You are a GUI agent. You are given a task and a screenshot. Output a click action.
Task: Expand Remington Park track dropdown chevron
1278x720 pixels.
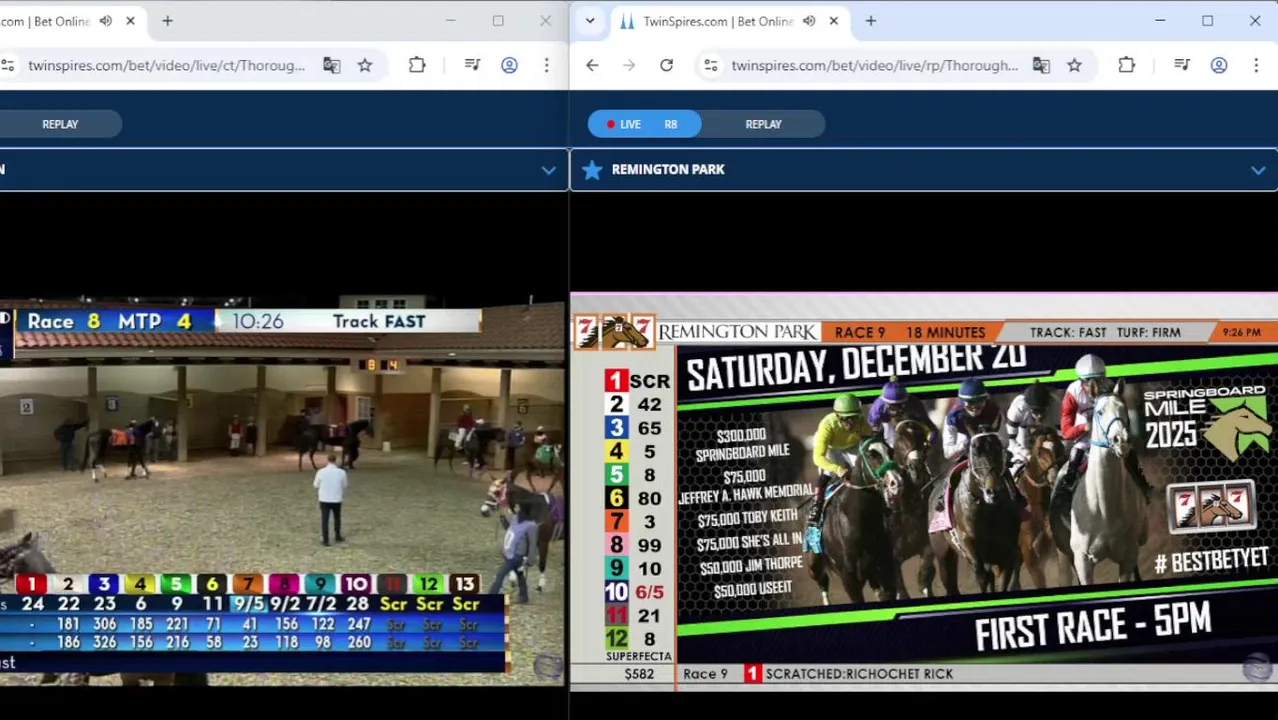(x=1257, y=170)
